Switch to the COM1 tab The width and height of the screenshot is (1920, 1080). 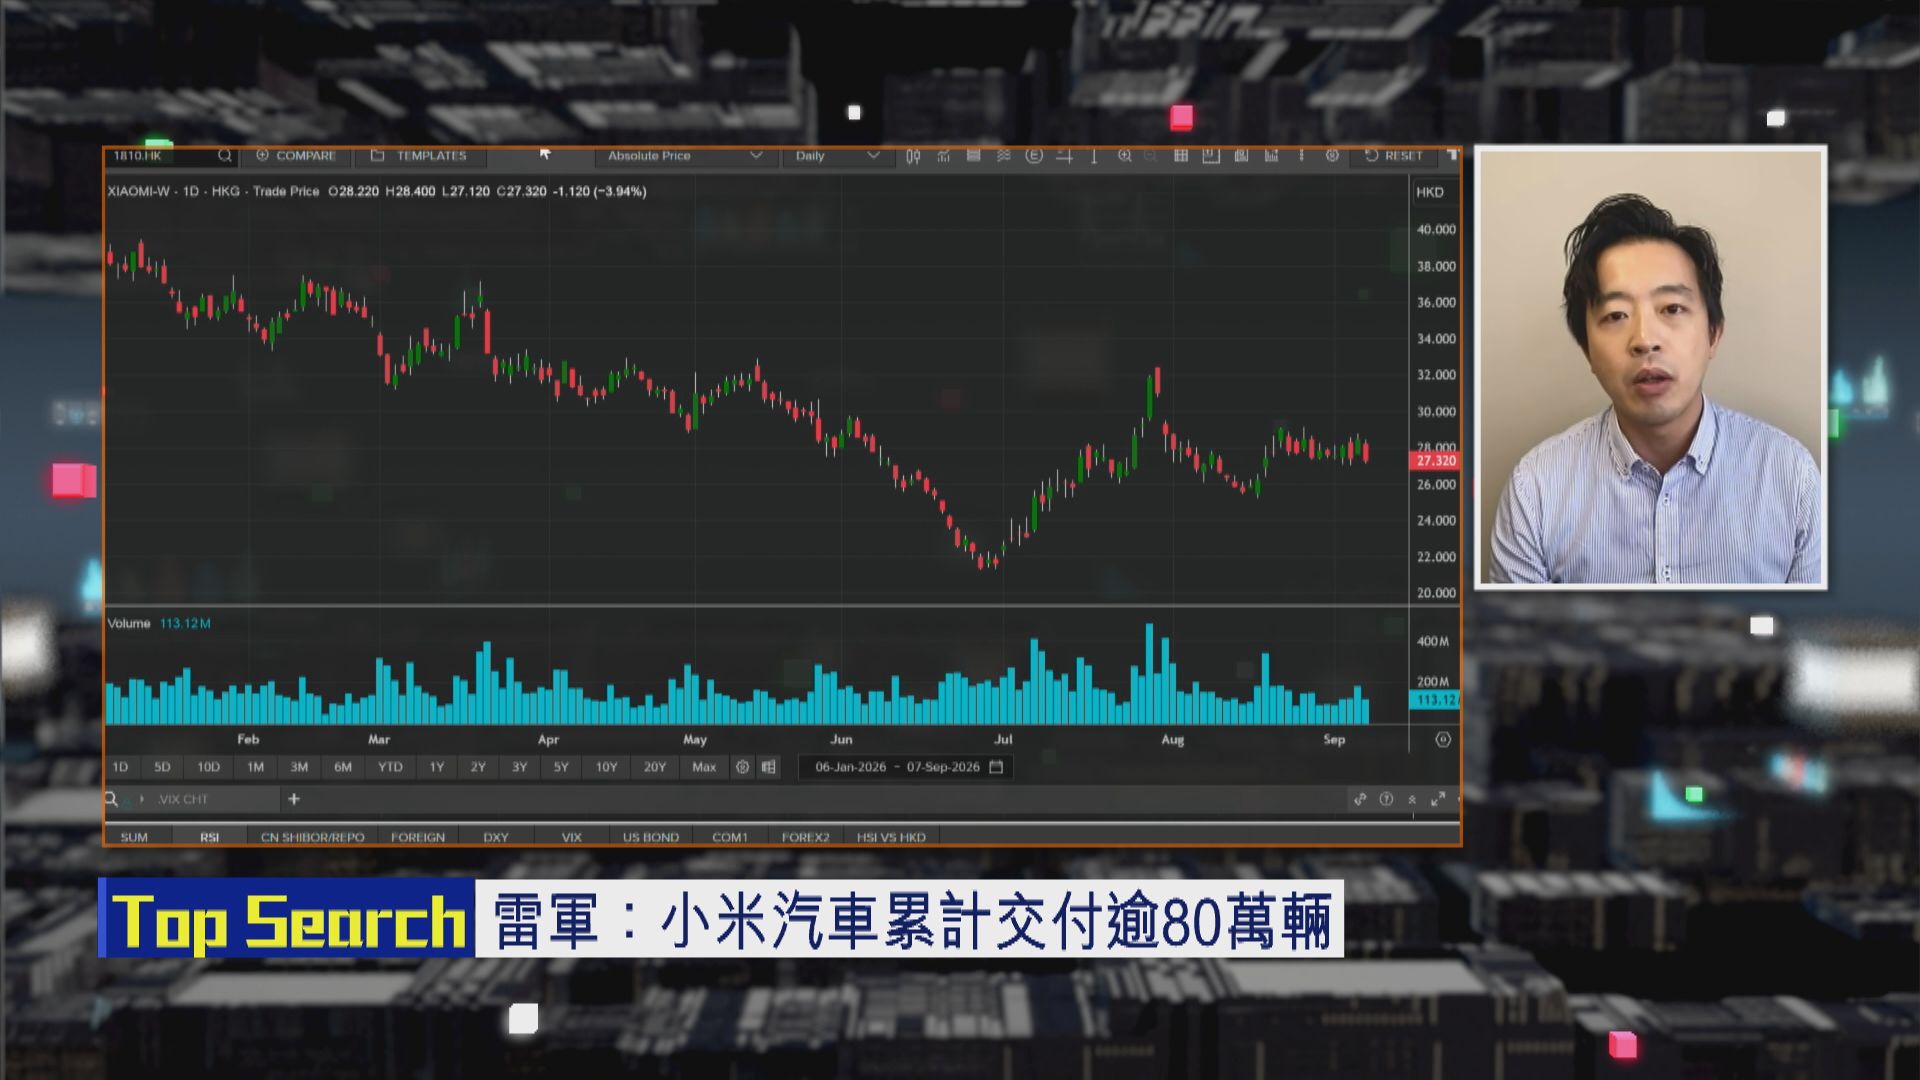pyautogui.click(x=730, y=837)
